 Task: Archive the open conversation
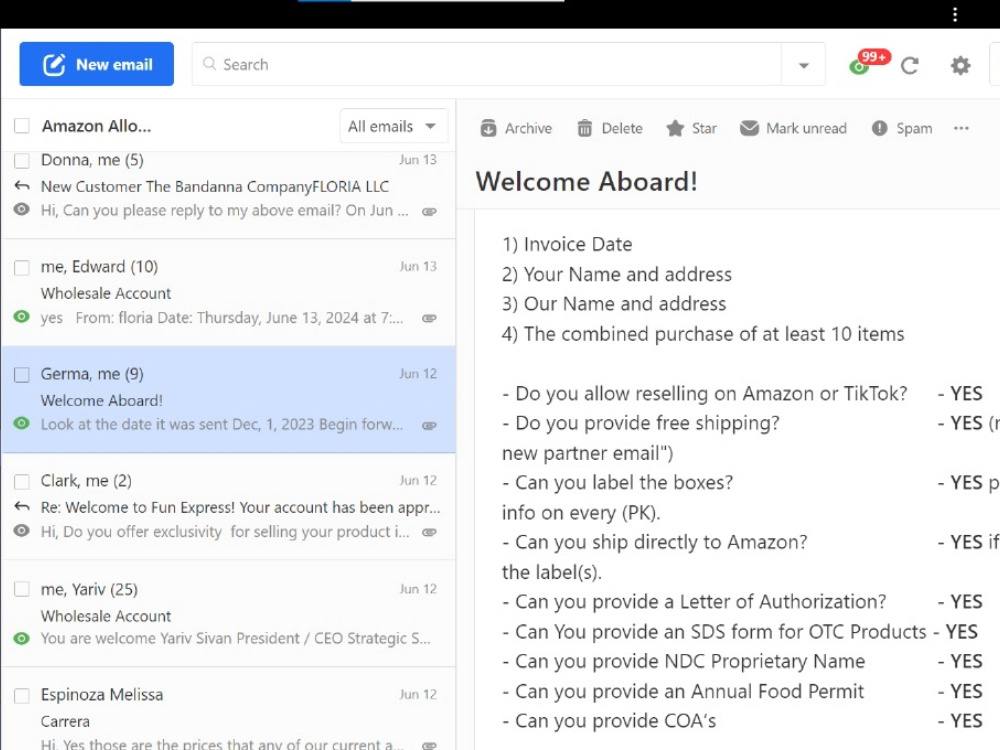(x=516, y=128)
